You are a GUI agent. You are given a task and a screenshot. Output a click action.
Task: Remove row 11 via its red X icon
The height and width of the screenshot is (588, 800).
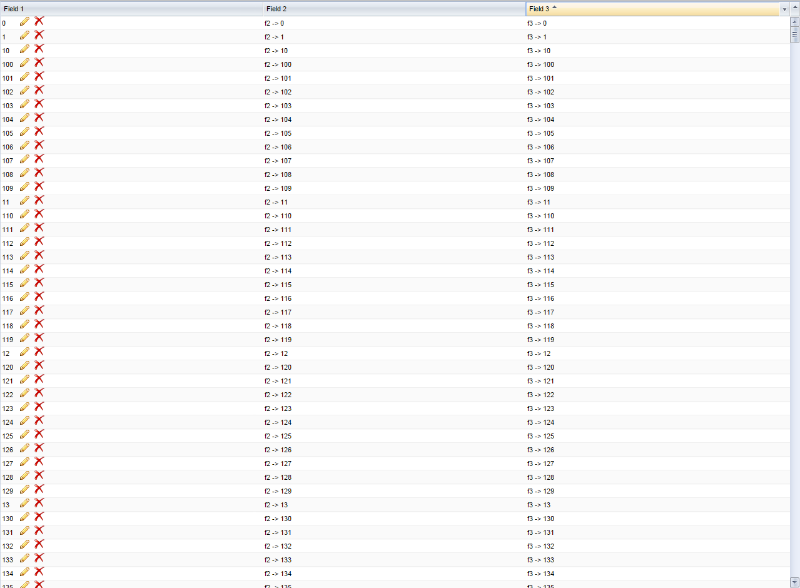click(39, 200)
